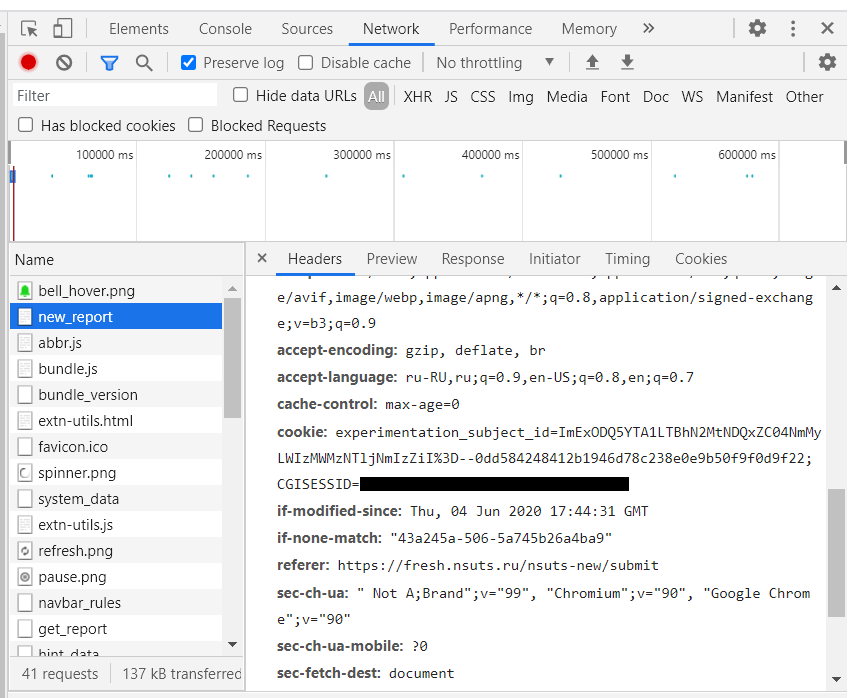Enable Disable cache checkbox

[306, 63]
